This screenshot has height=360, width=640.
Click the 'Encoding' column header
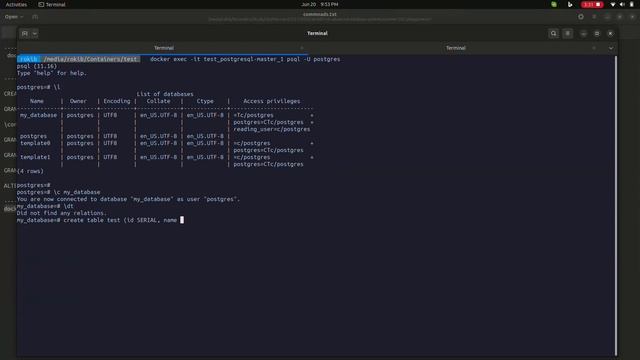point(117,101)
